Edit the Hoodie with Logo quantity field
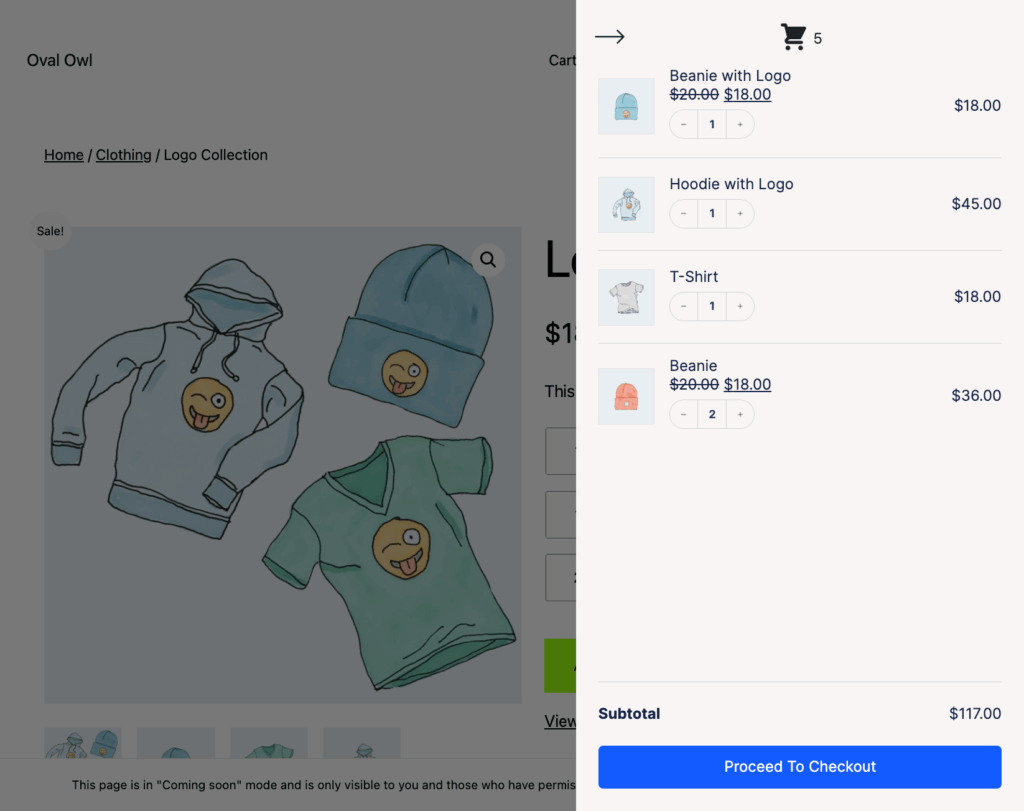Image resolution: width=1024 pixels, height=811 pixels. (x=712, y=214)
